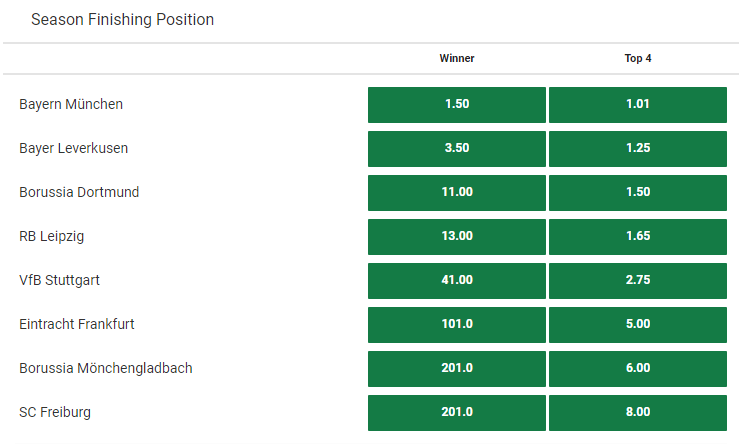
Task: Select VfB Stuttgart Winner odds 41.00
Action: 457,281
